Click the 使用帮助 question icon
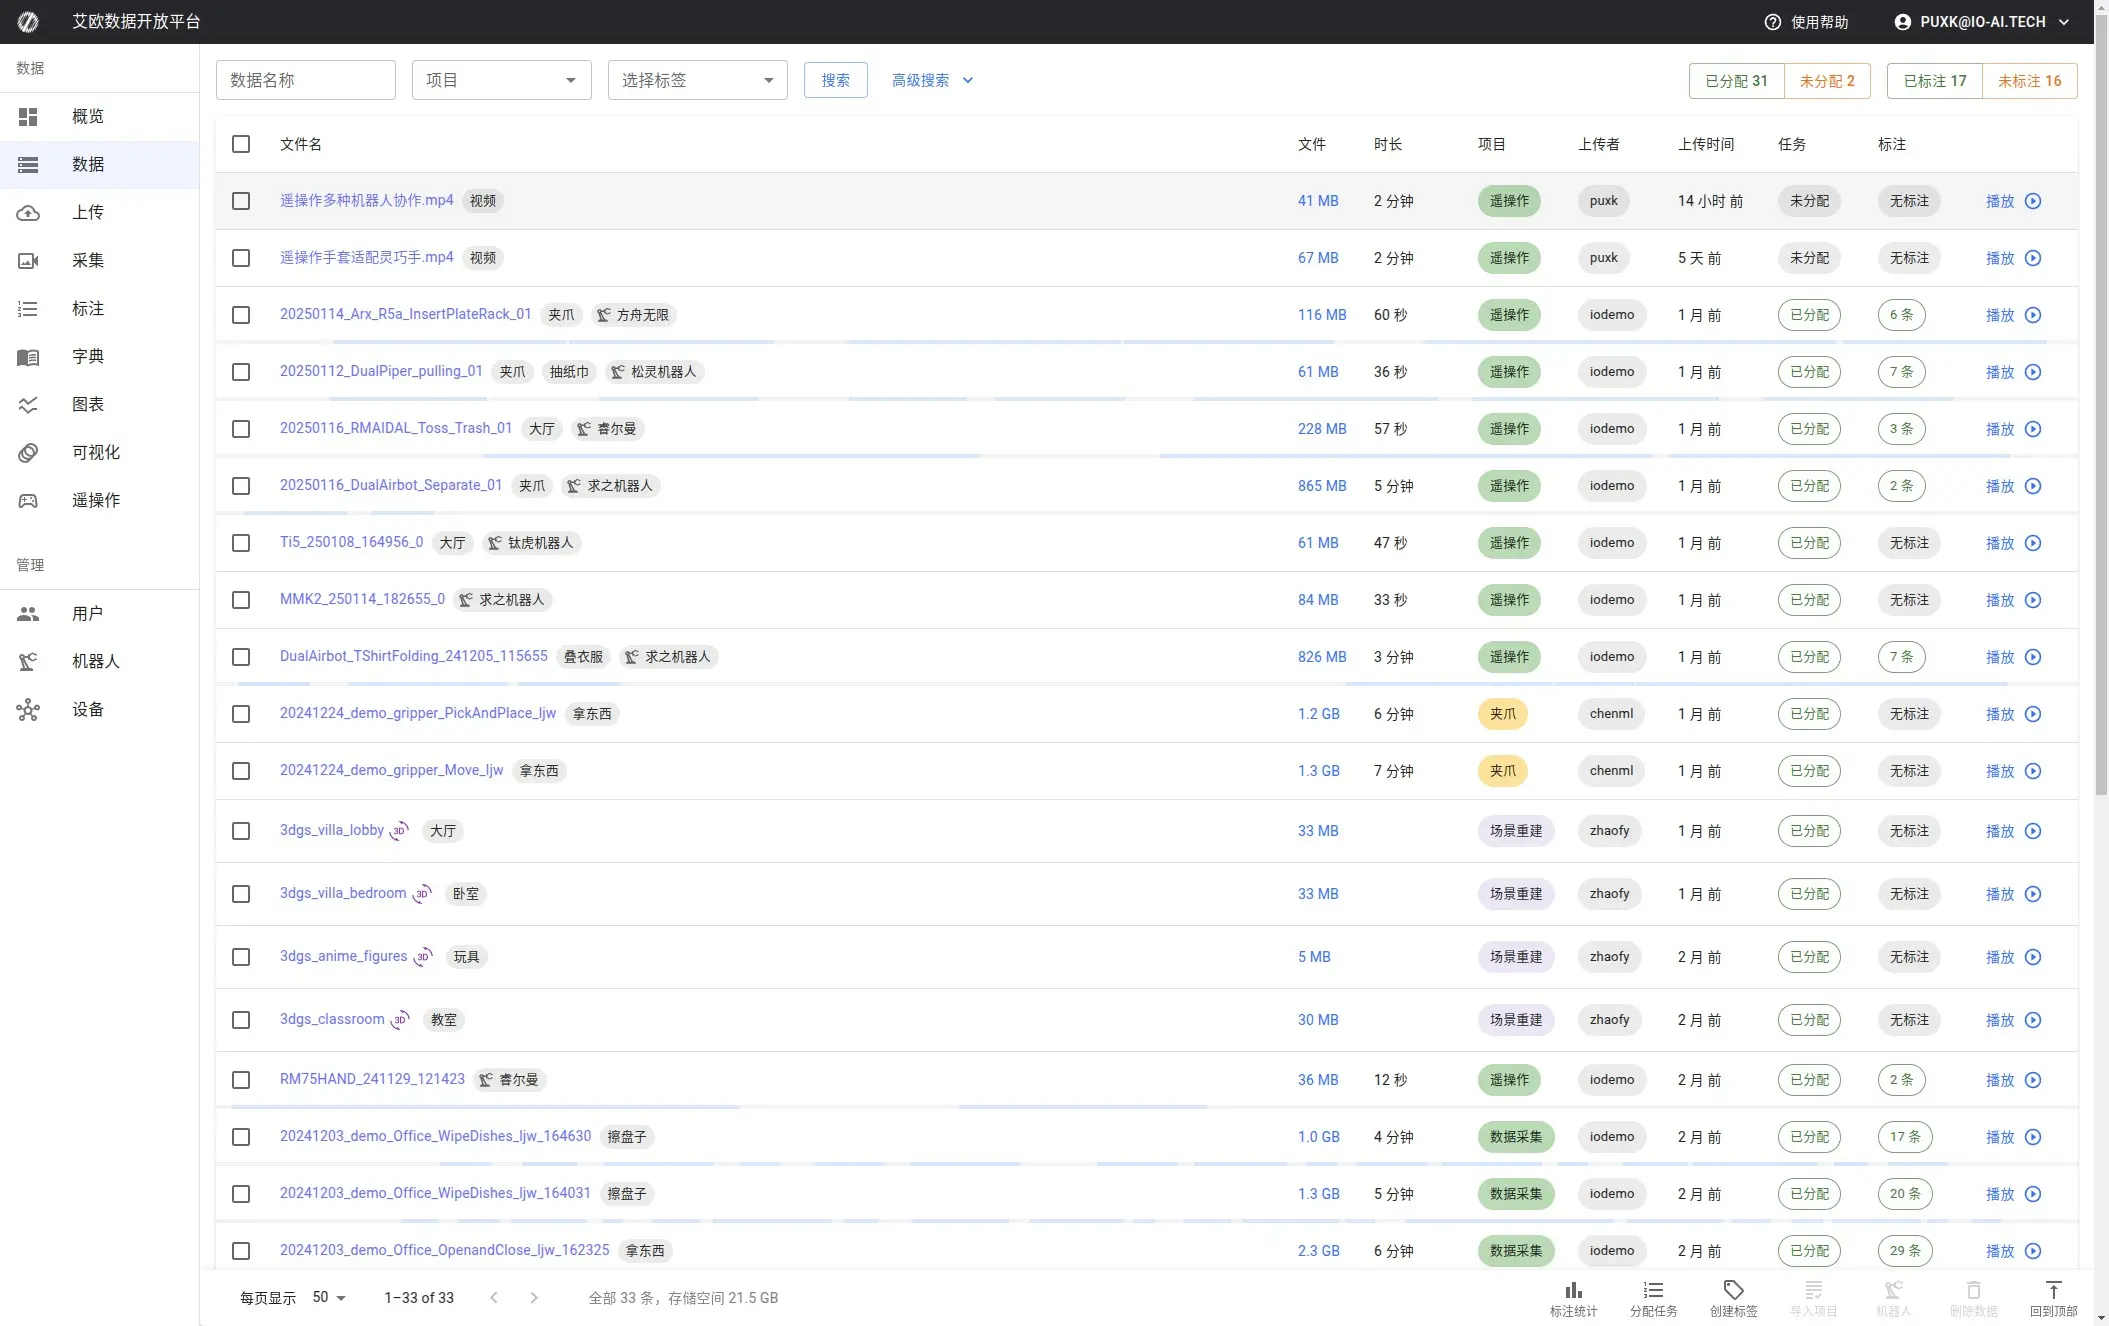The image size is (2109, 1326). (x=1772, y=22)
